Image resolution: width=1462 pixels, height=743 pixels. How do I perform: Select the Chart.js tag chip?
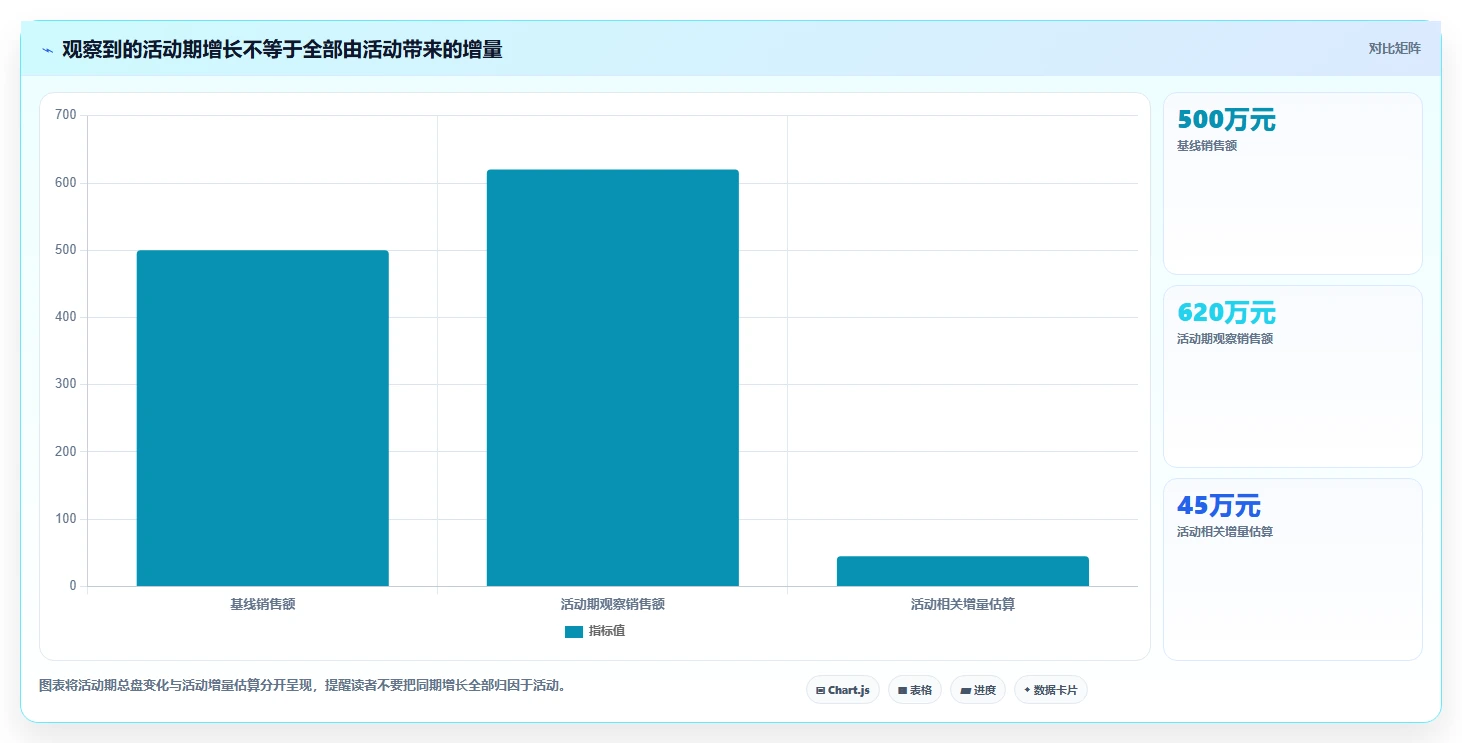[x=843, y=690]
